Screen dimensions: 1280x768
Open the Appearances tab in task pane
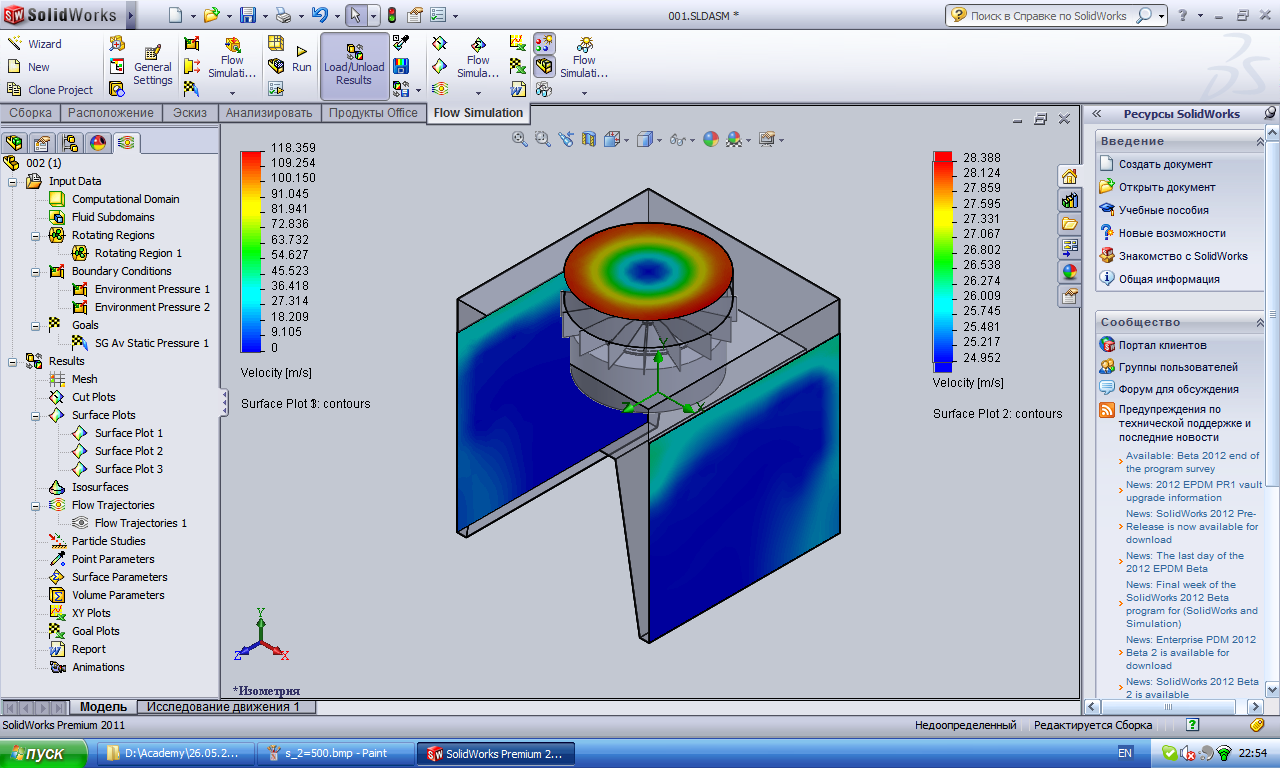click(x=1069, y=271)
